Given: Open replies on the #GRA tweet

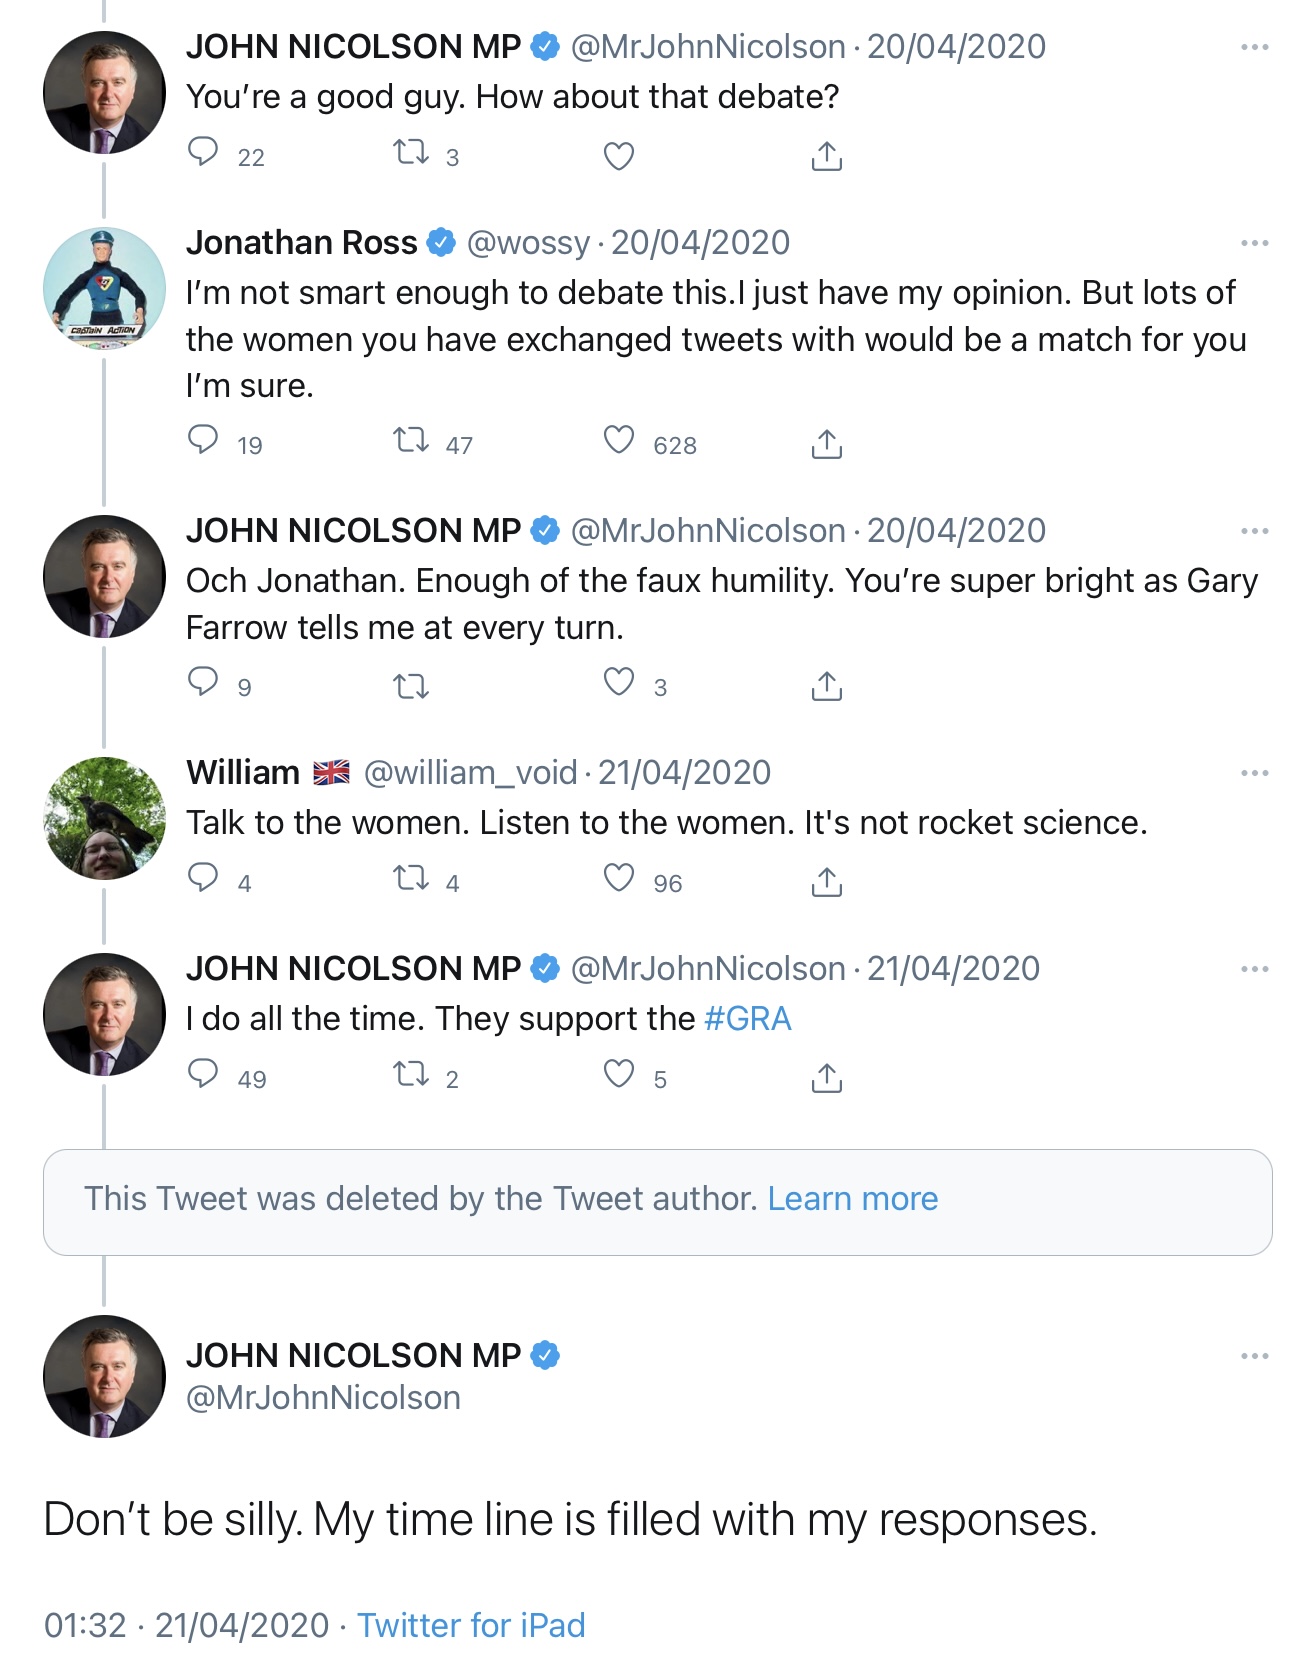Looking at the screenshot, I should coord(204,1075).
